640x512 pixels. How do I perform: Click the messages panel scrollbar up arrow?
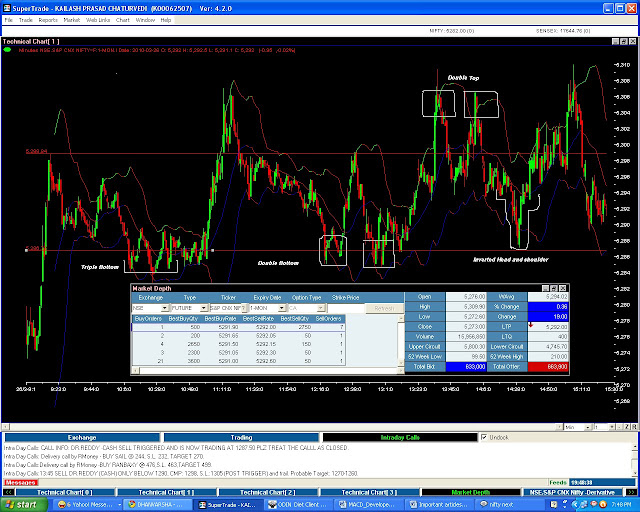(636, 446)
